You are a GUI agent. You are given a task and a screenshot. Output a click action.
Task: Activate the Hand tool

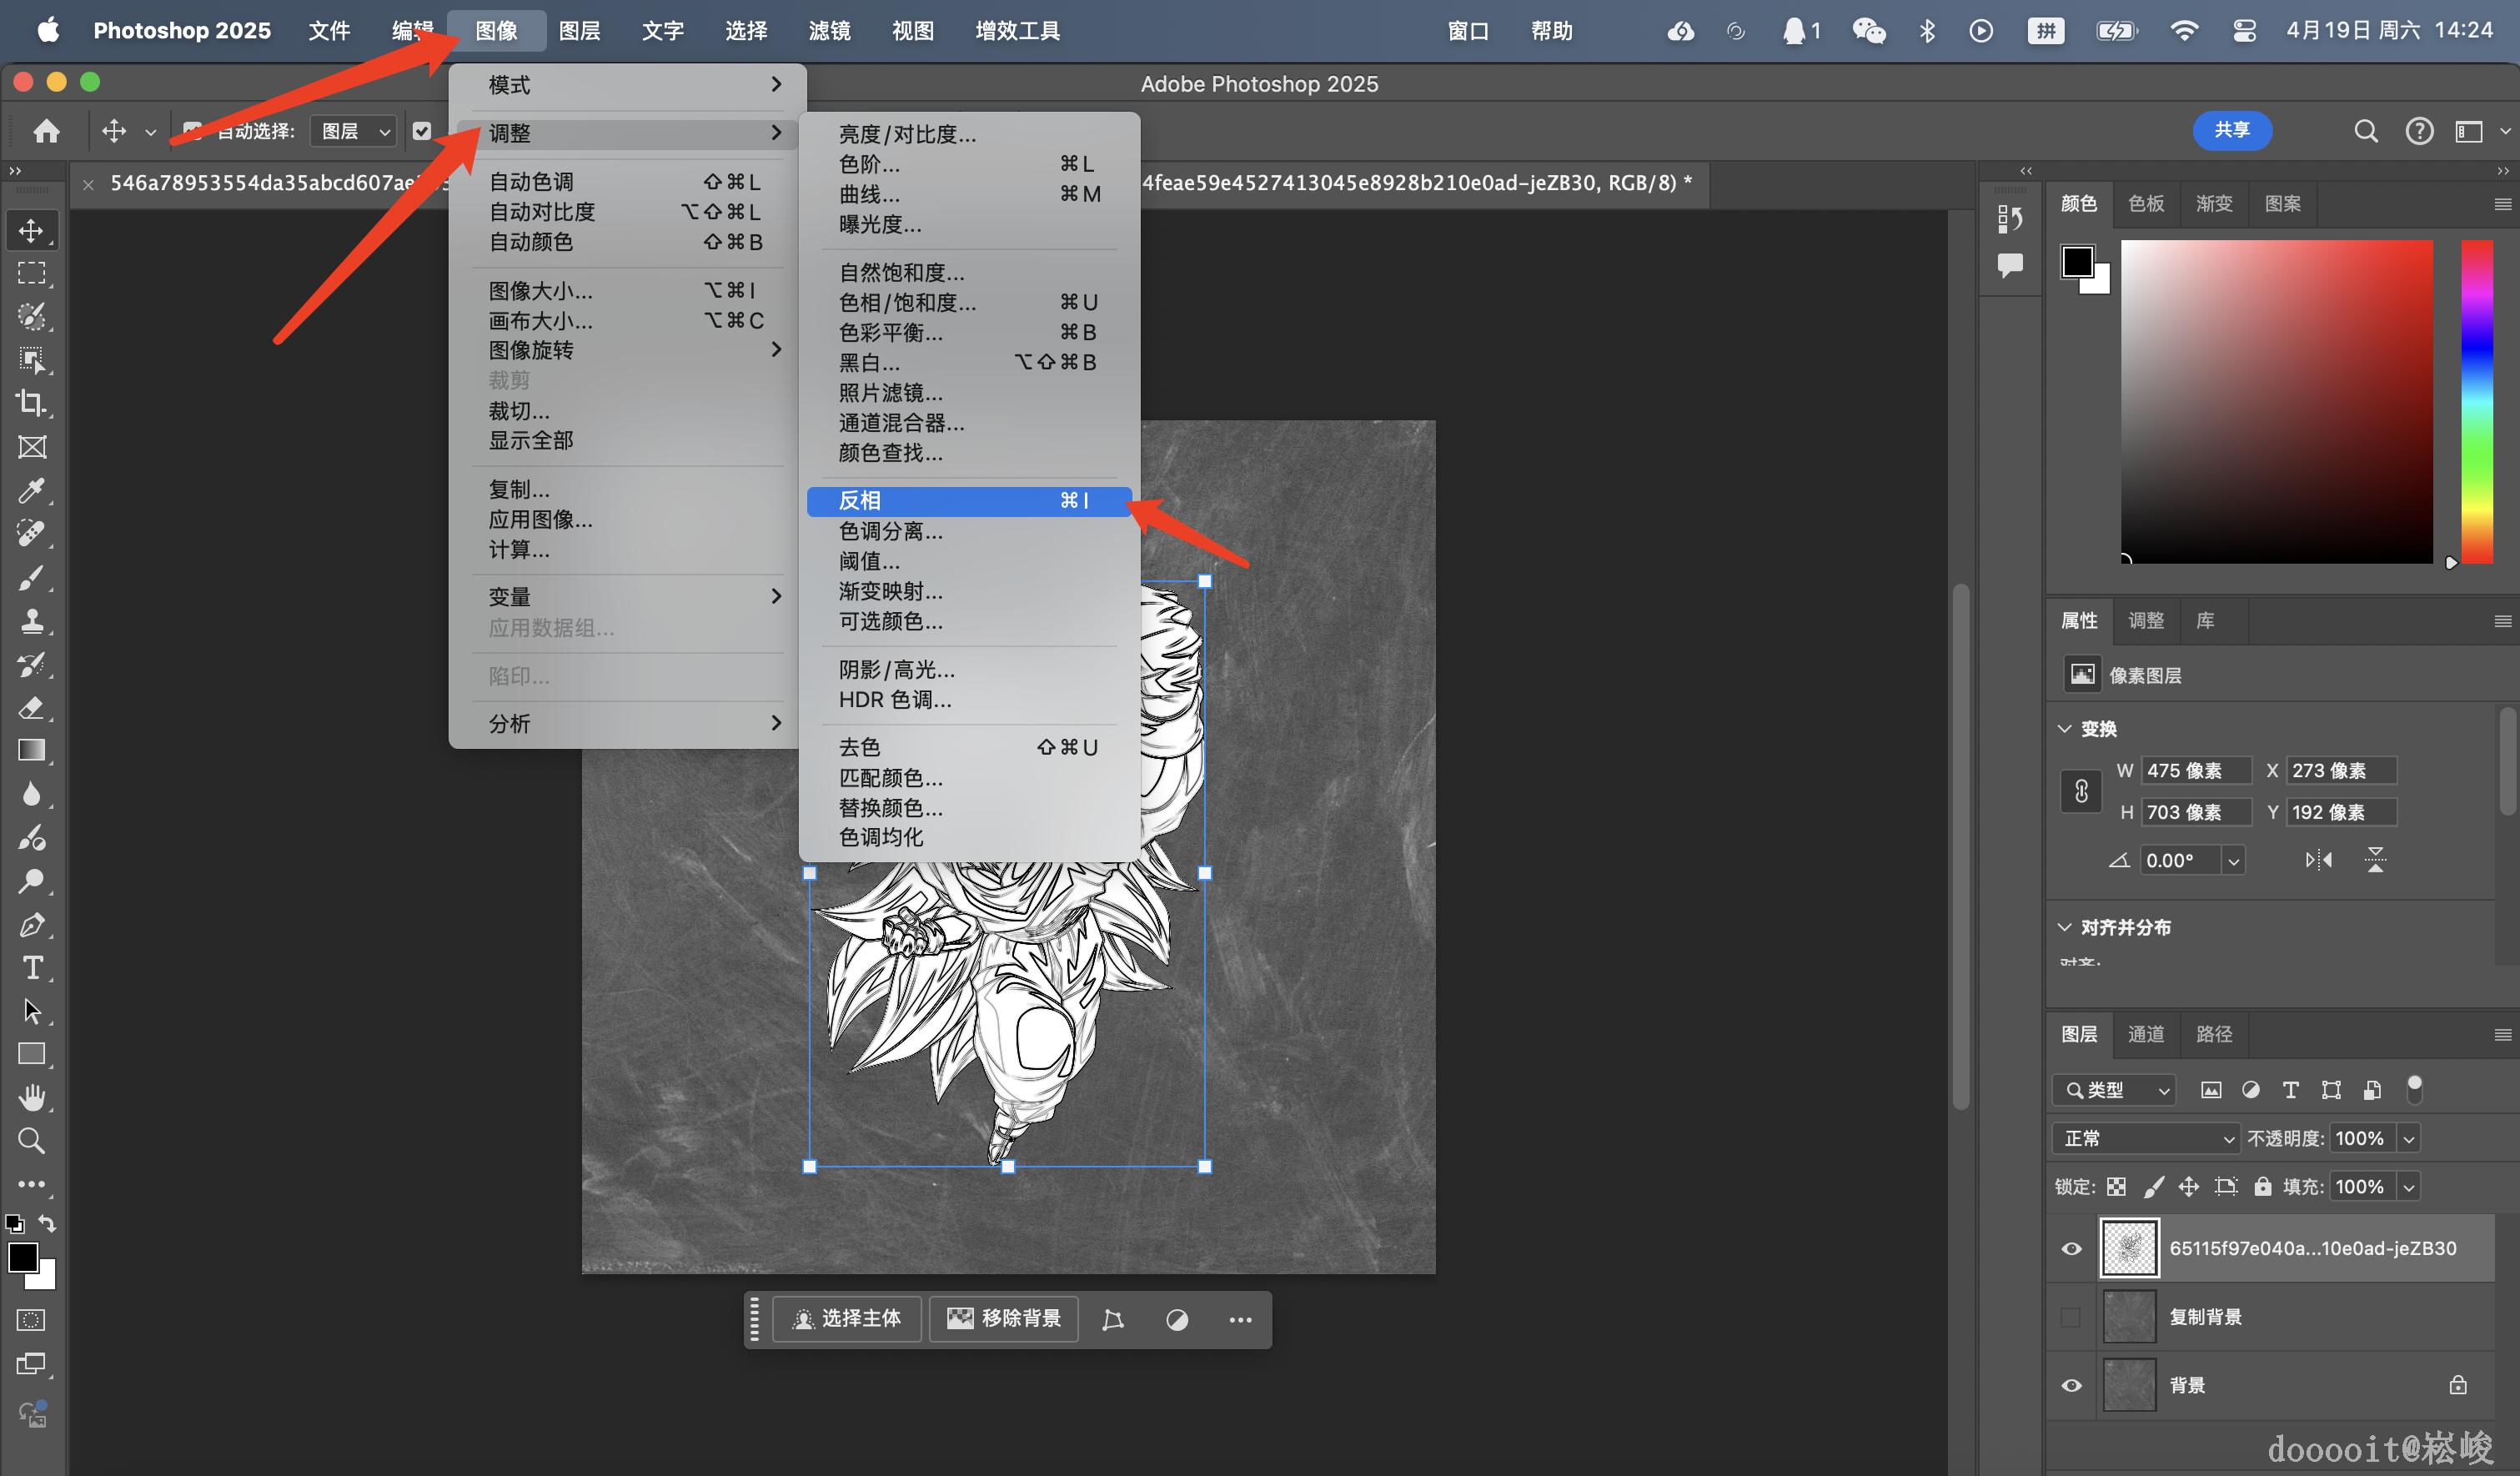(31, 1097)
